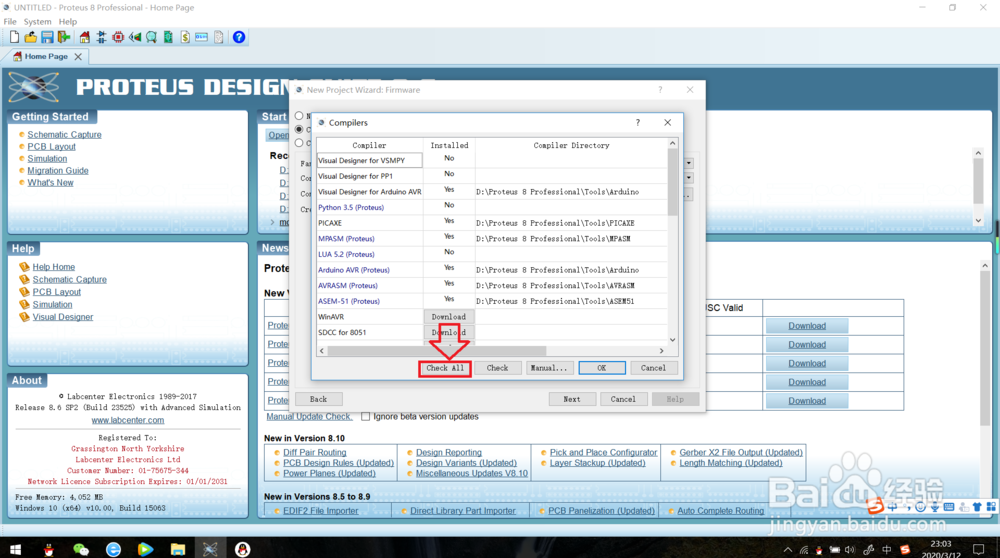Viewport: 1000px width, 558px height.
Task: Open a project via the folder icon
Action: point(30,37)
